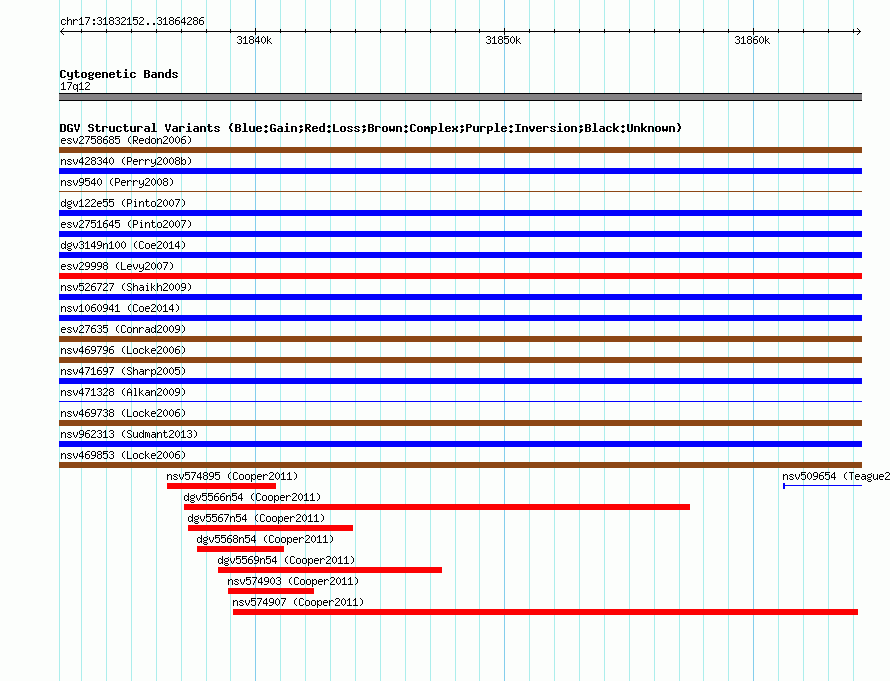The width and height of the screenshot is (890, 681).
Task: Select the brown nsv469738 complex bar
Action: tap(460, 423)
